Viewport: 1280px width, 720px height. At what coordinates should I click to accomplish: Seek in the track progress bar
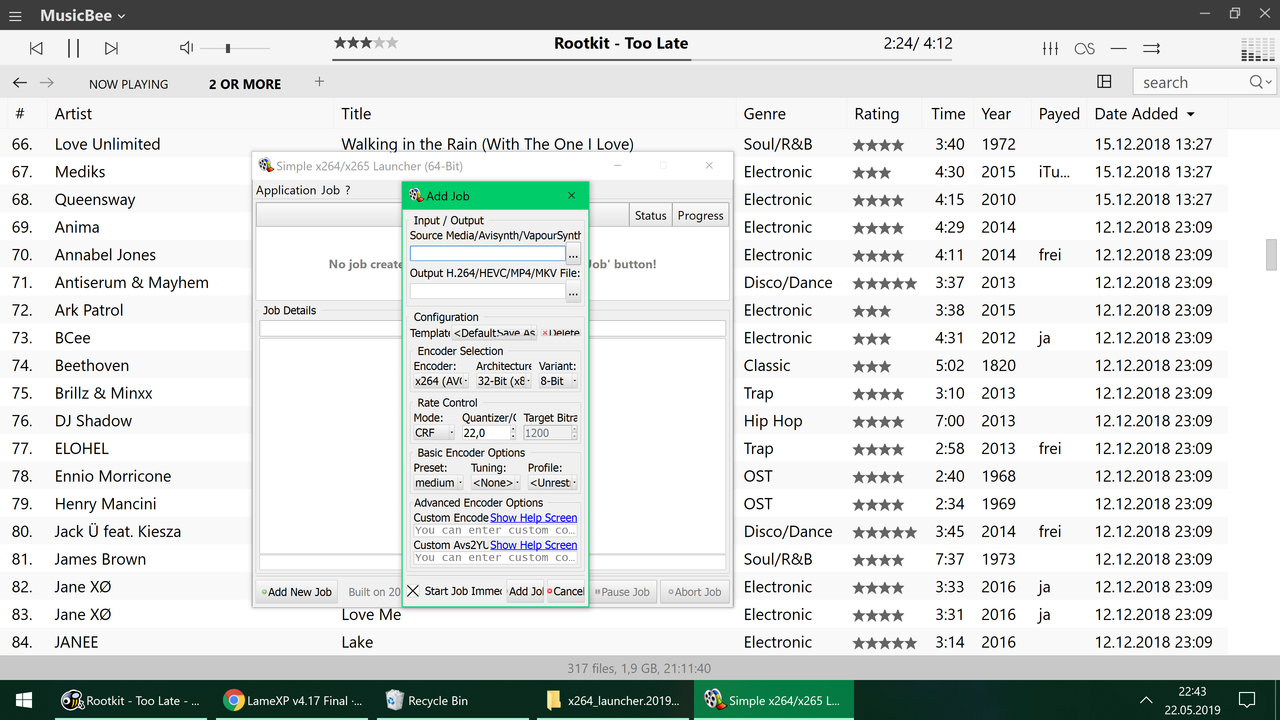(x=643, y=60)
